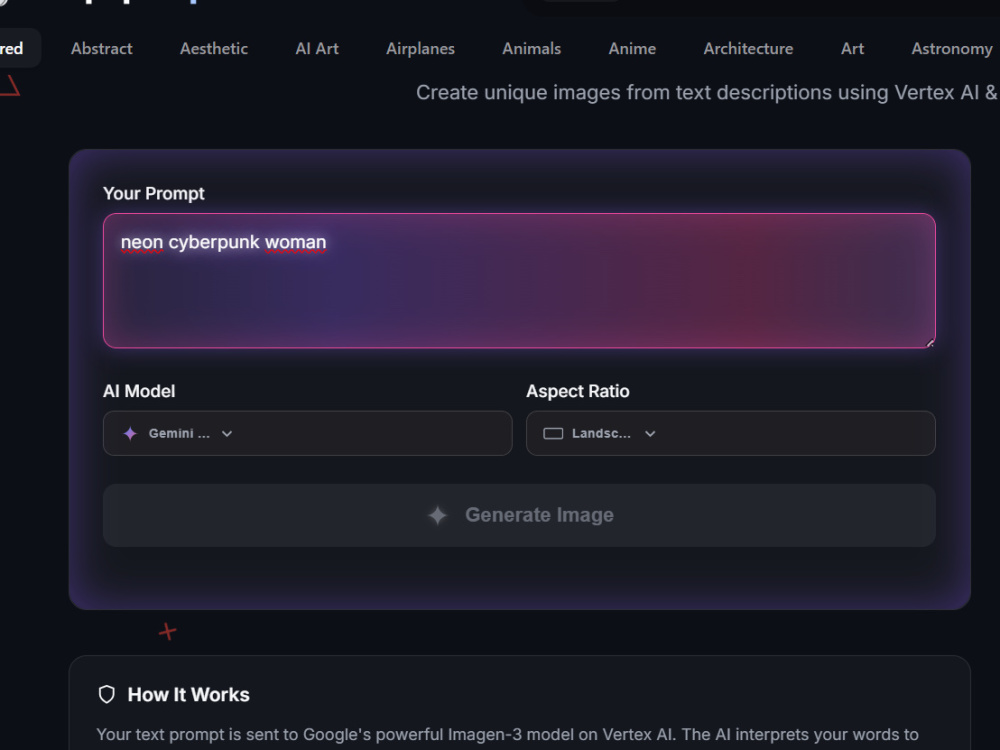The width and height of the screenshot is (1000, 750).
Task: Click the landscape rectangle icon
Action: (x=553, y=434)
